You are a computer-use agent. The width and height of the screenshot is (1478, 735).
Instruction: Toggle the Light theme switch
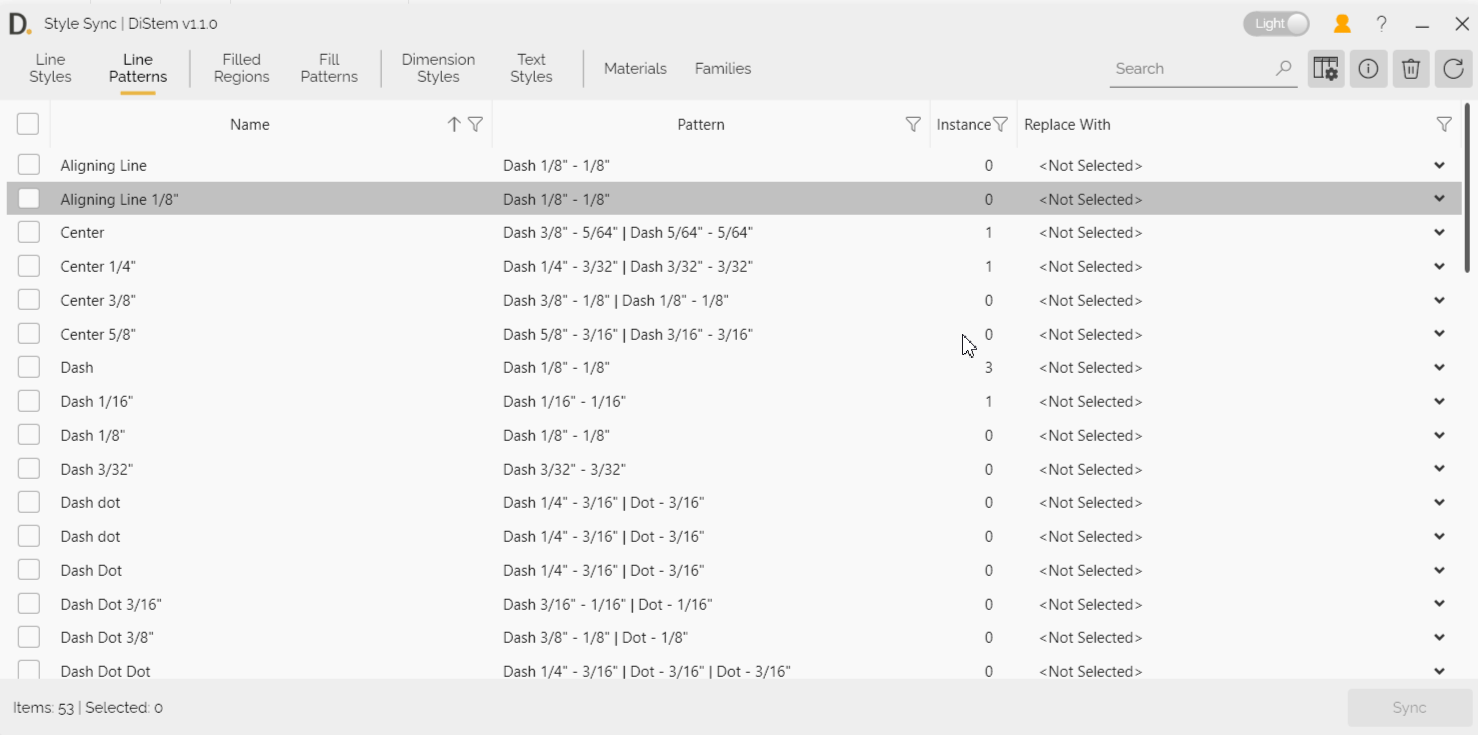click(1275, 23)
